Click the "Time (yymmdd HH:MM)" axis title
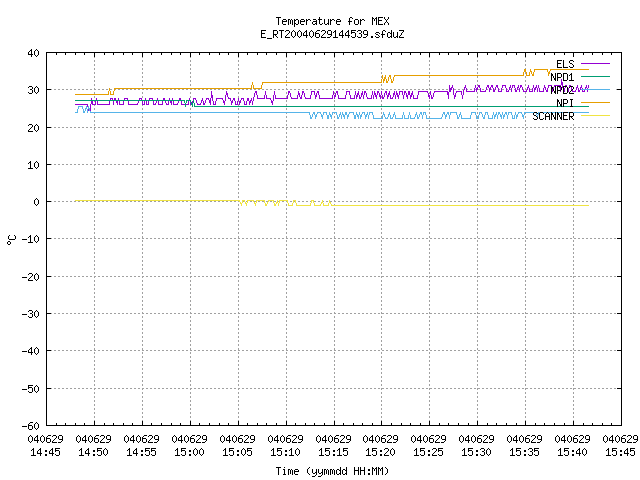The width and height of the screenshot is (640, 480). 332,471
